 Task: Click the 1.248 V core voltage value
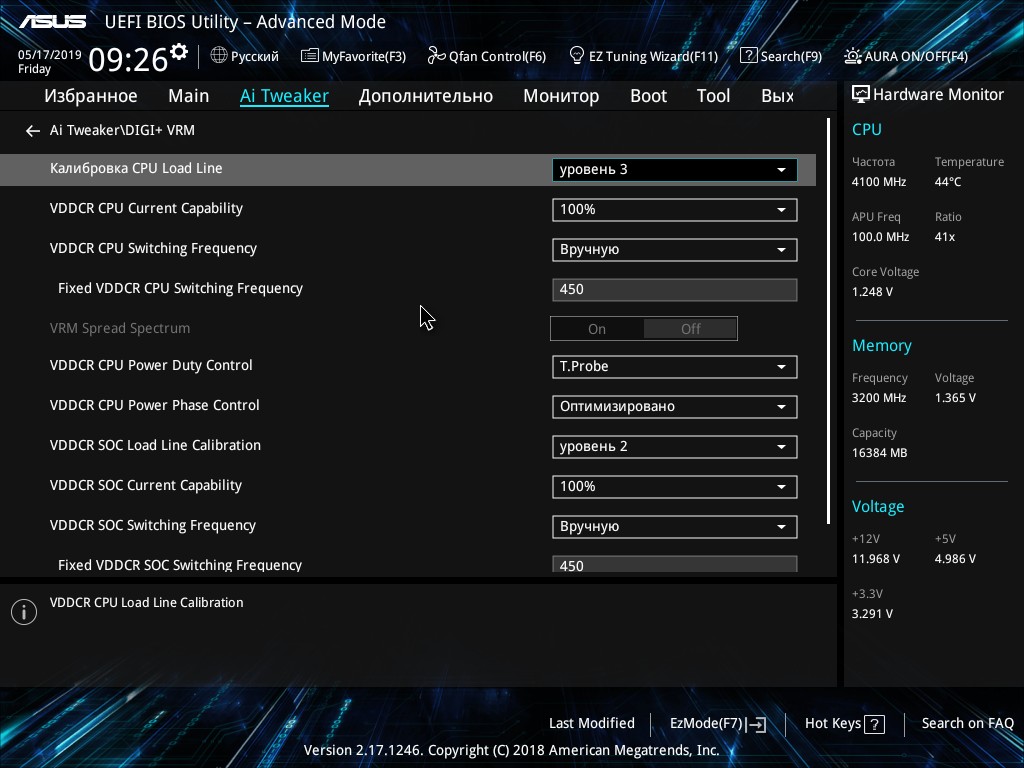[872, 292]
